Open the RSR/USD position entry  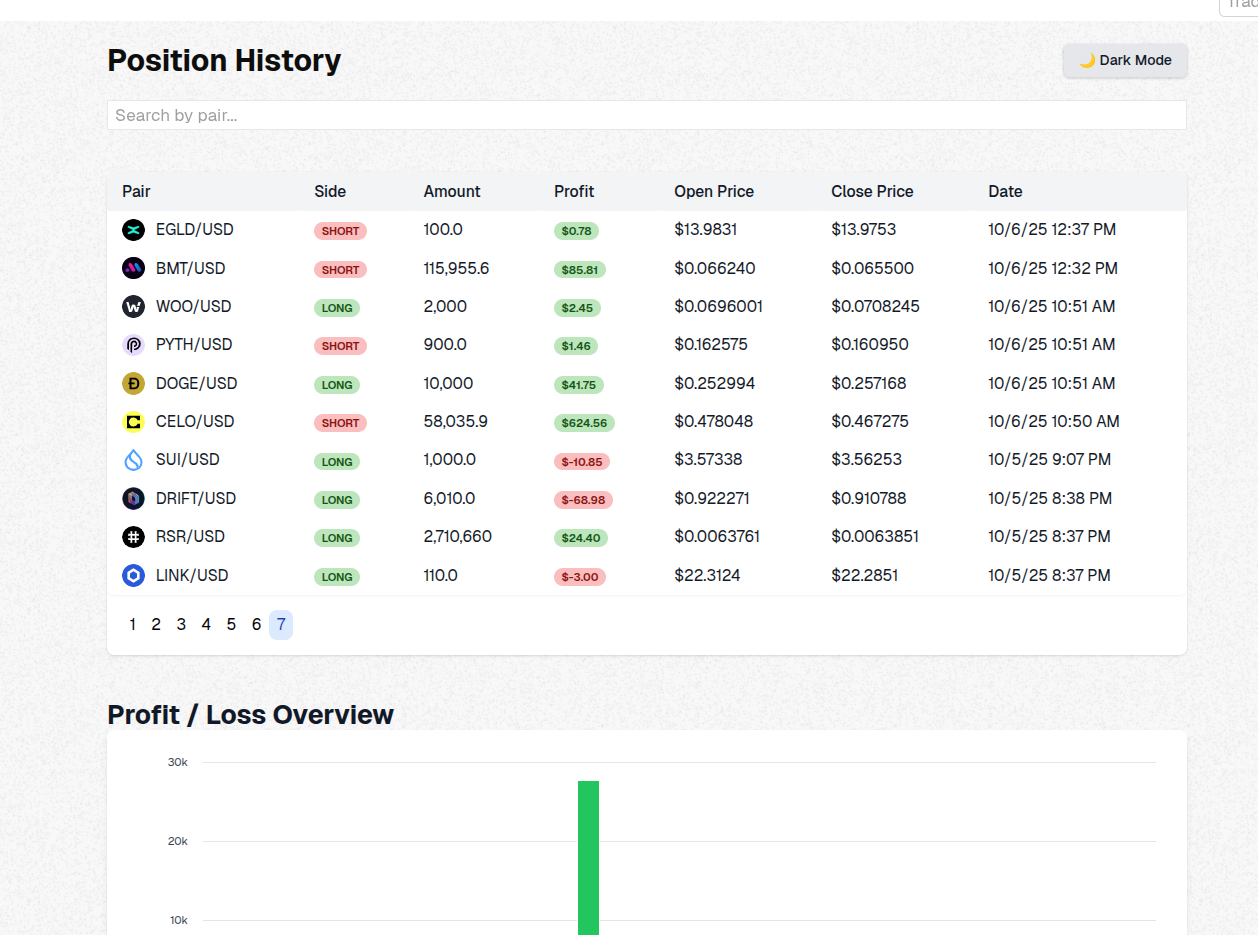pyautogui.click(x=190, y=536)
